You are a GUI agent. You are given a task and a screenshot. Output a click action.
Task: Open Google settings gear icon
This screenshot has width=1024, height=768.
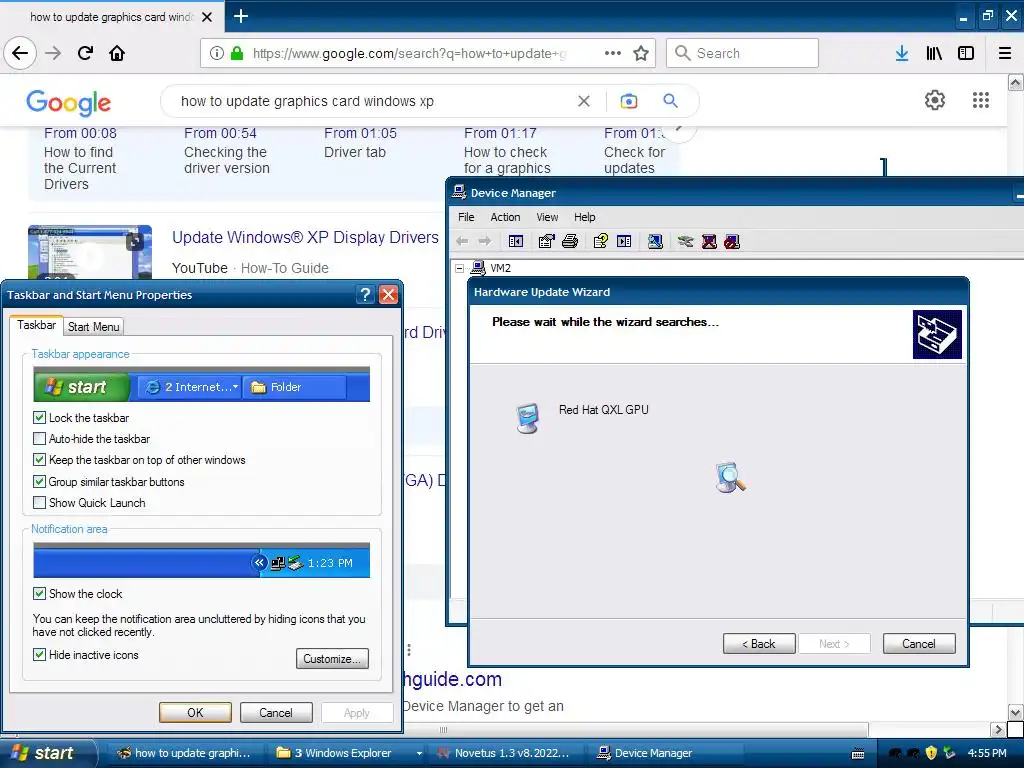935,100
